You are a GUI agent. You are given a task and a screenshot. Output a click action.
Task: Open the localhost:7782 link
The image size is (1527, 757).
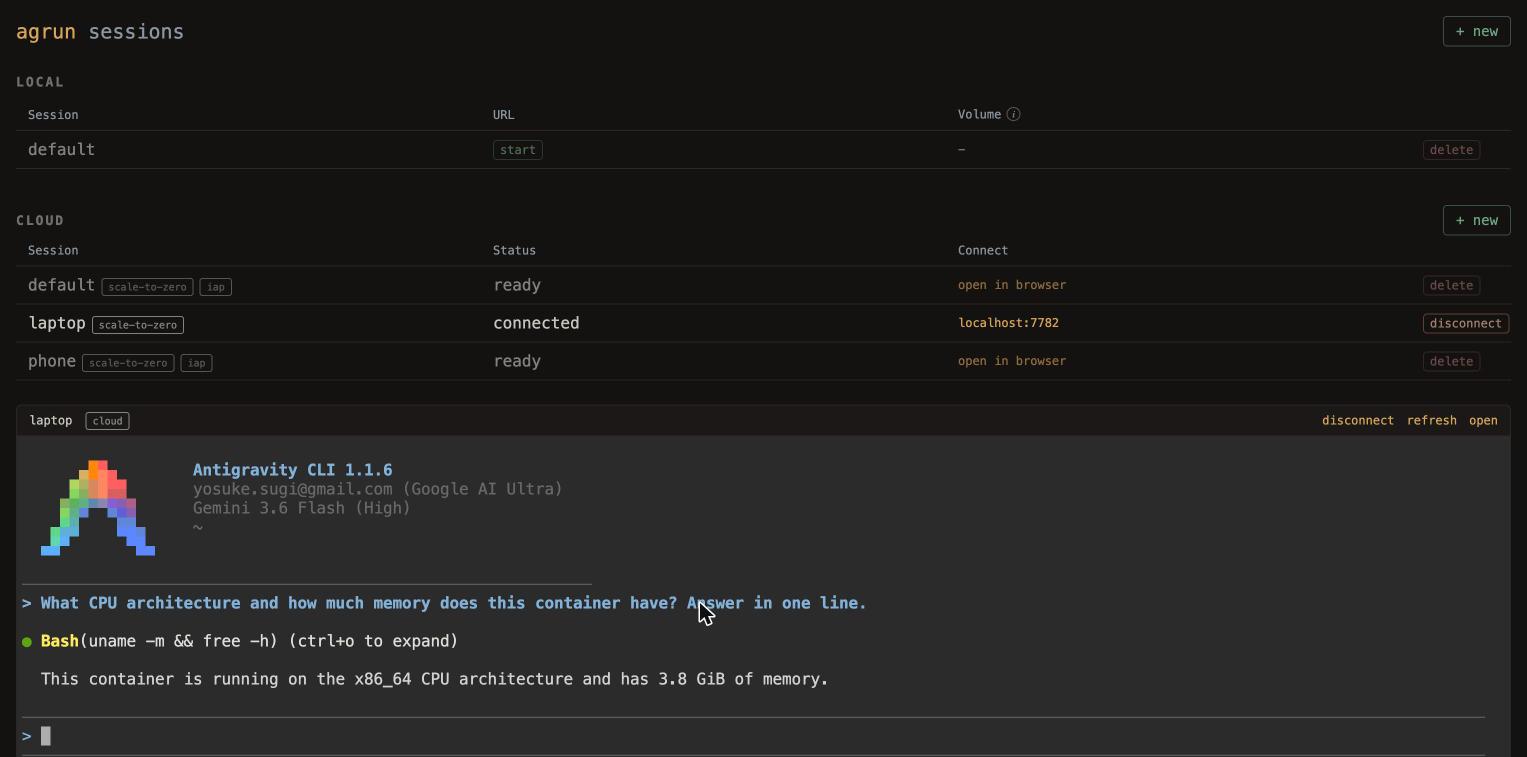coord(1008,323)
